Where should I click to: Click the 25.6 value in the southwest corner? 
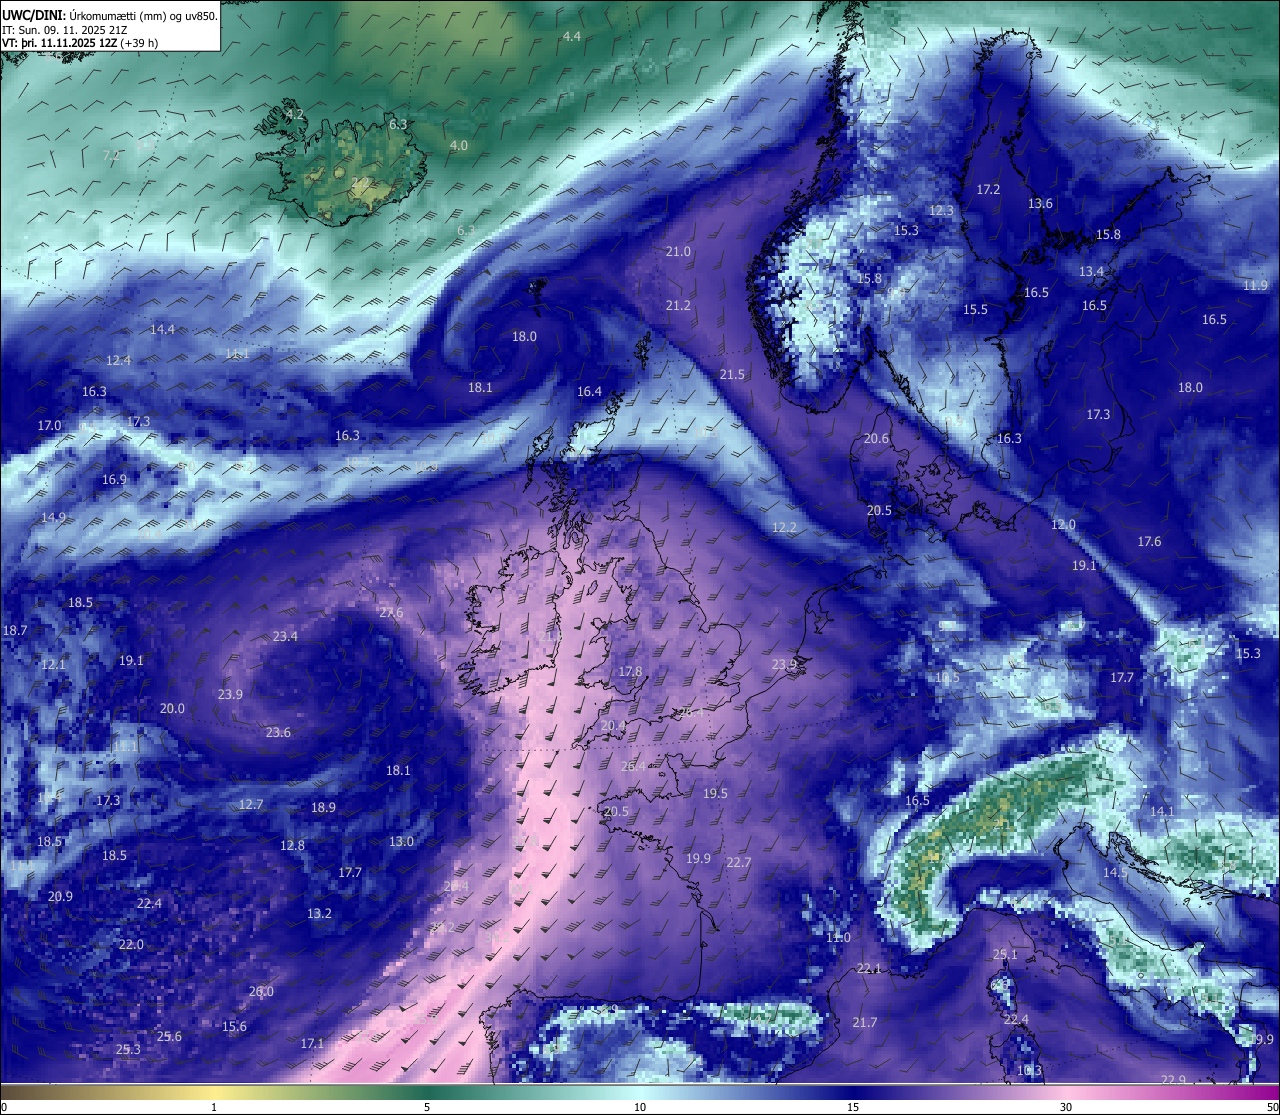pyautogui.click(x=169, y=1037)
